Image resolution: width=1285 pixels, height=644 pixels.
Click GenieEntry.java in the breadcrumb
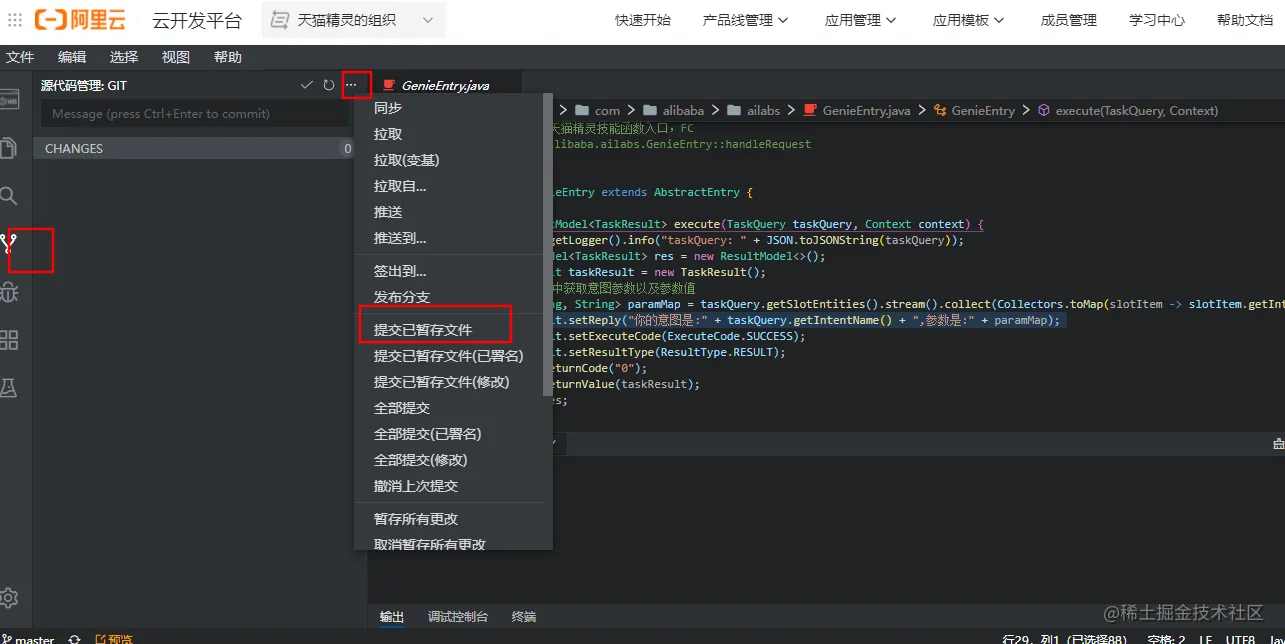pos(858,110)
